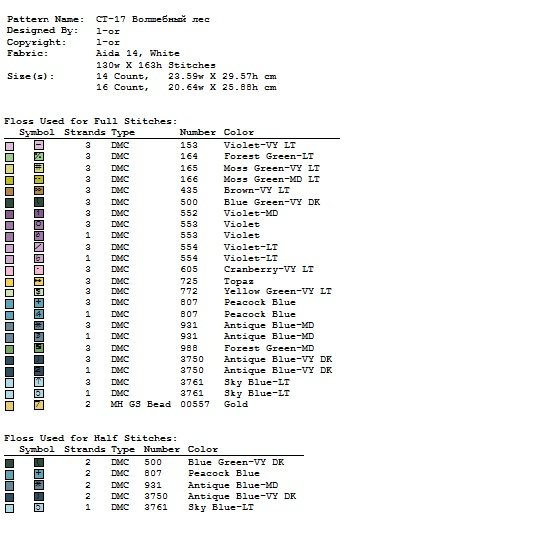Image resolution: width=547 pixels, height=550 pixels.
Task: Select the "Pattern Name:" label
Action: (45, 19)
